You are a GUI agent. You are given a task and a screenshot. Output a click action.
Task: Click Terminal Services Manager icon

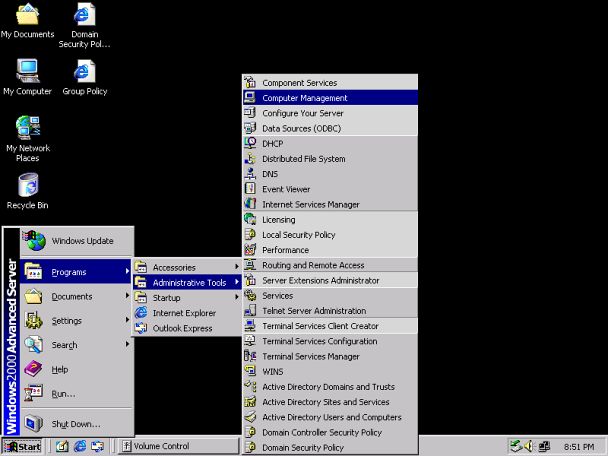coord(250,356)
